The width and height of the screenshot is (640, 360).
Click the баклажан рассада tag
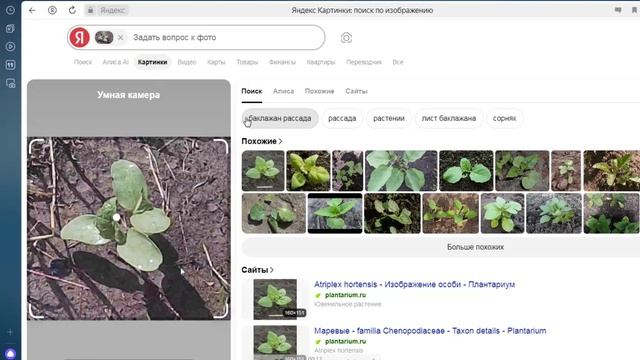(x=280, y=118)
